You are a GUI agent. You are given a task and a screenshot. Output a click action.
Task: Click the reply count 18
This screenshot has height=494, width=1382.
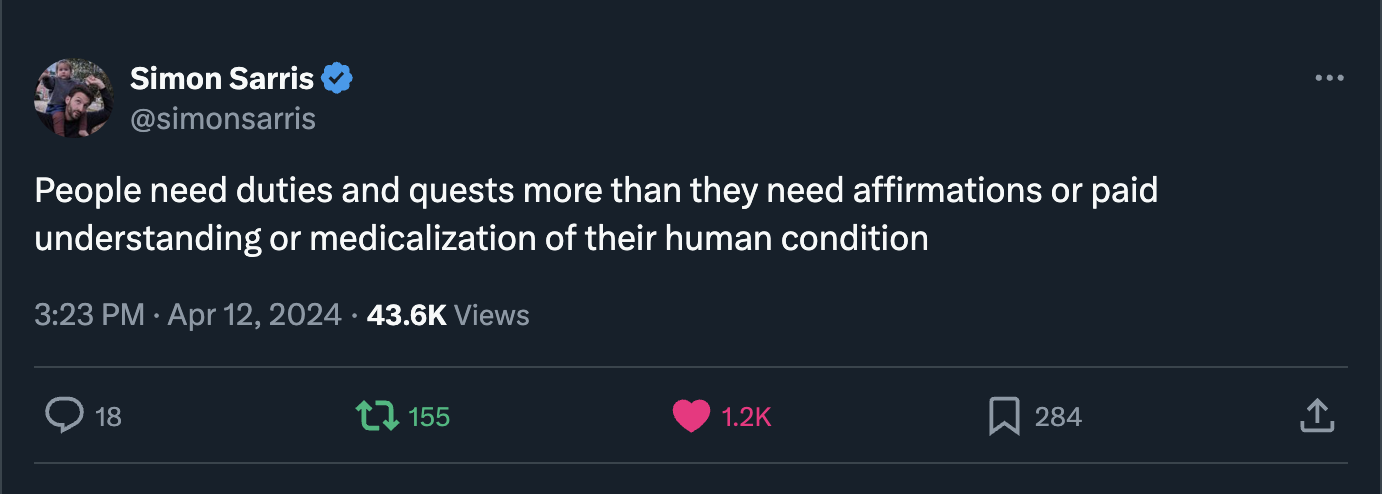point(108,417)
